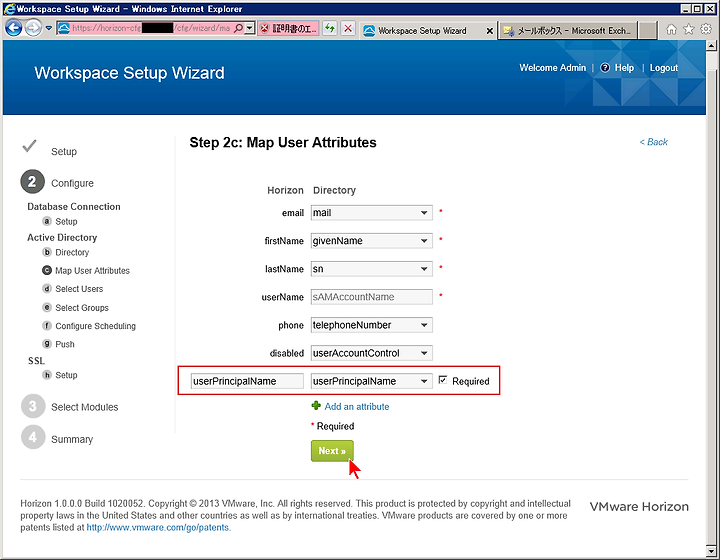The height and width of the screenshot is (560, 720).
Task: Select Configure Scheduling substep
Action: [x=96, y=326]
